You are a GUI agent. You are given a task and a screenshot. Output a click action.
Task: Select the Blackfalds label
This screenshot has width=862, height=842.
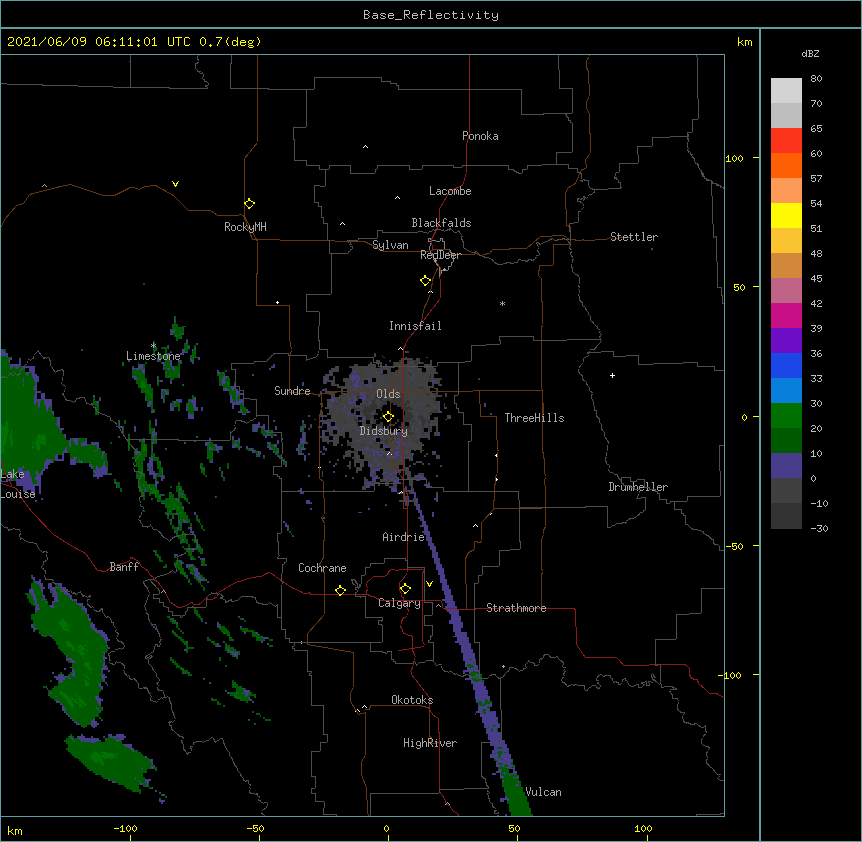[x=441, y=223]
